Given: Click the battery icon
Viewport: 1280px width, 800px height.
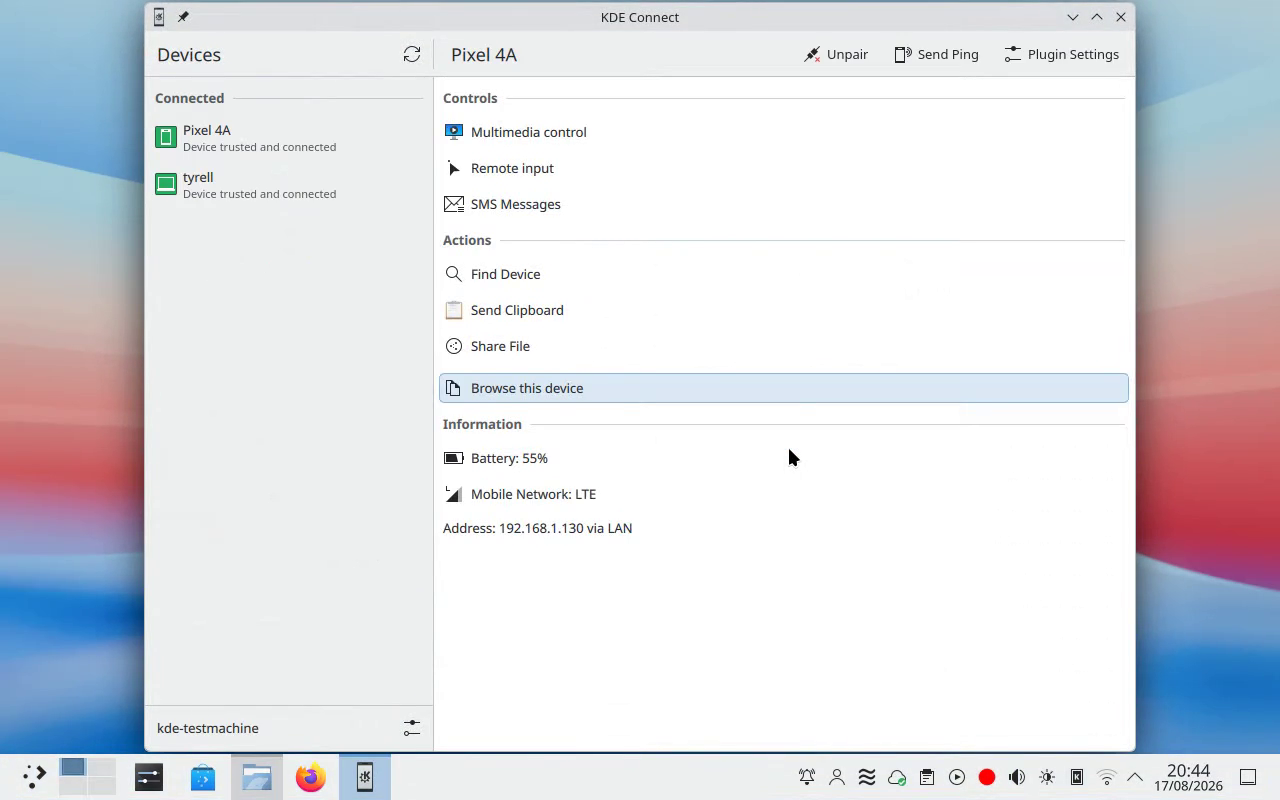Looking at the screenshot, I should pyautogui.click(x=454, y=458).
